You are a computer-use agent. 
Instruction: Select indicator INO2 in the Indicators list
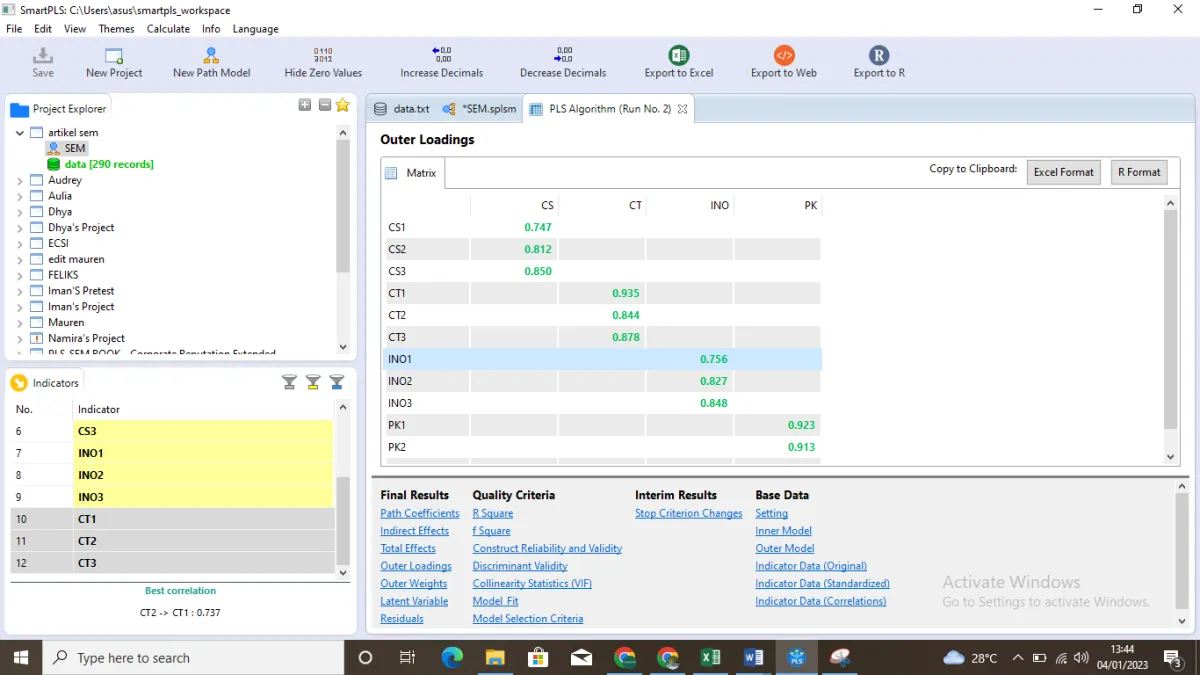click(x=172, y=475)
